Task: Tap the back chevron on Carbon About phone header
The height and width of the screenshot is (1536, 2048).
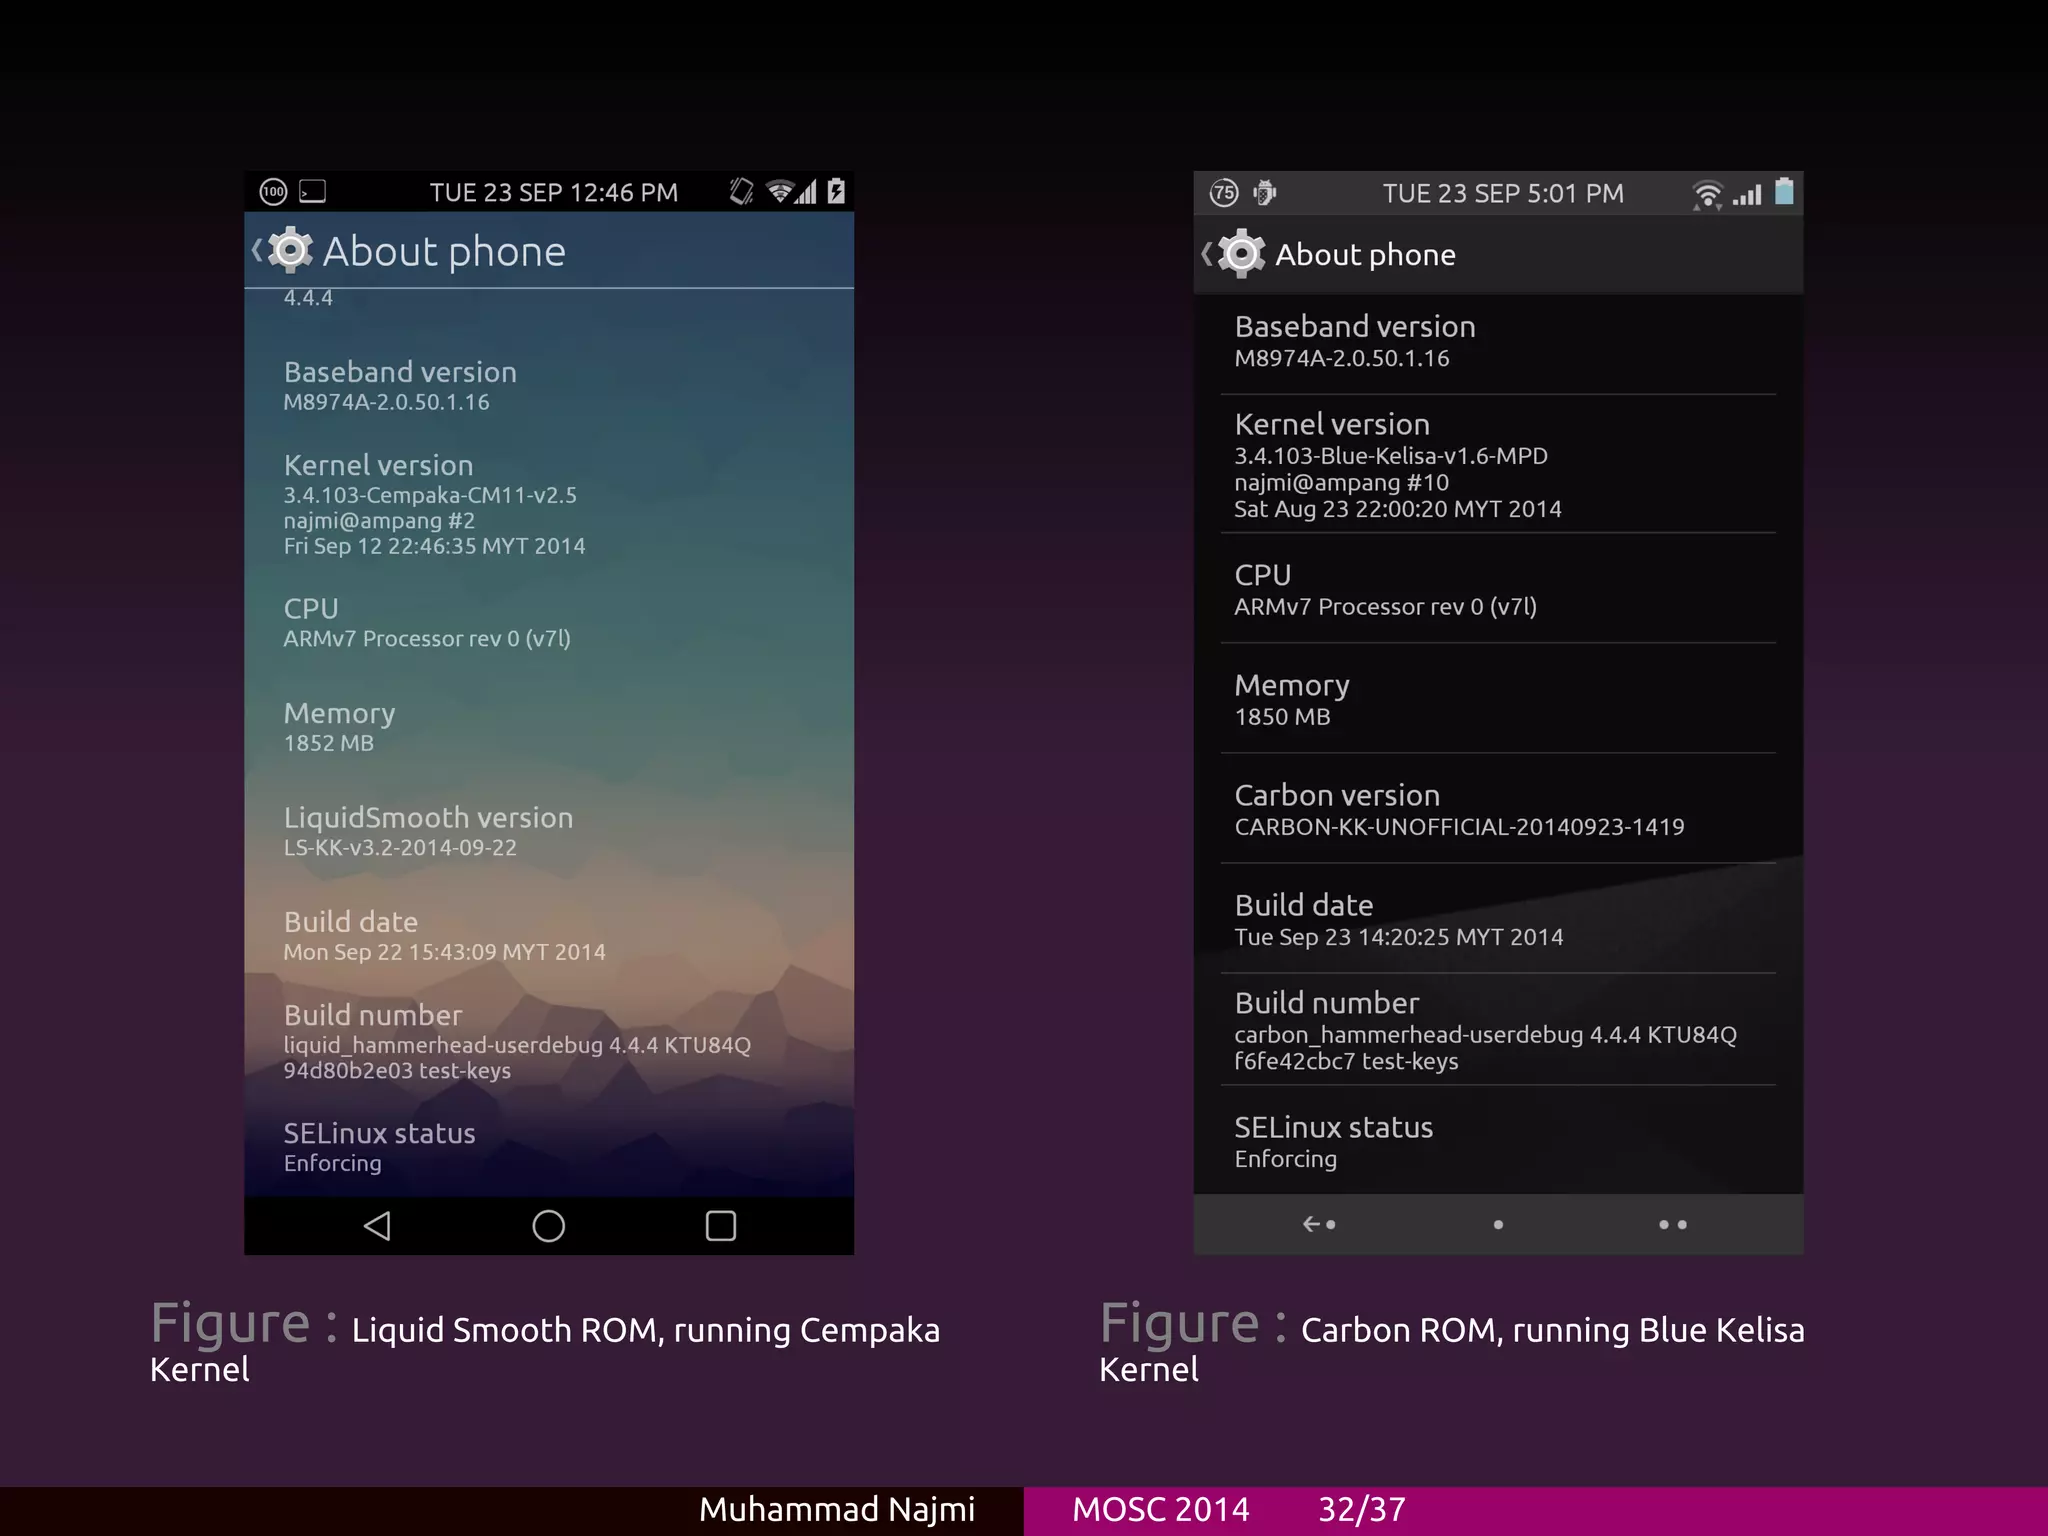Action: coord(1207,254)
